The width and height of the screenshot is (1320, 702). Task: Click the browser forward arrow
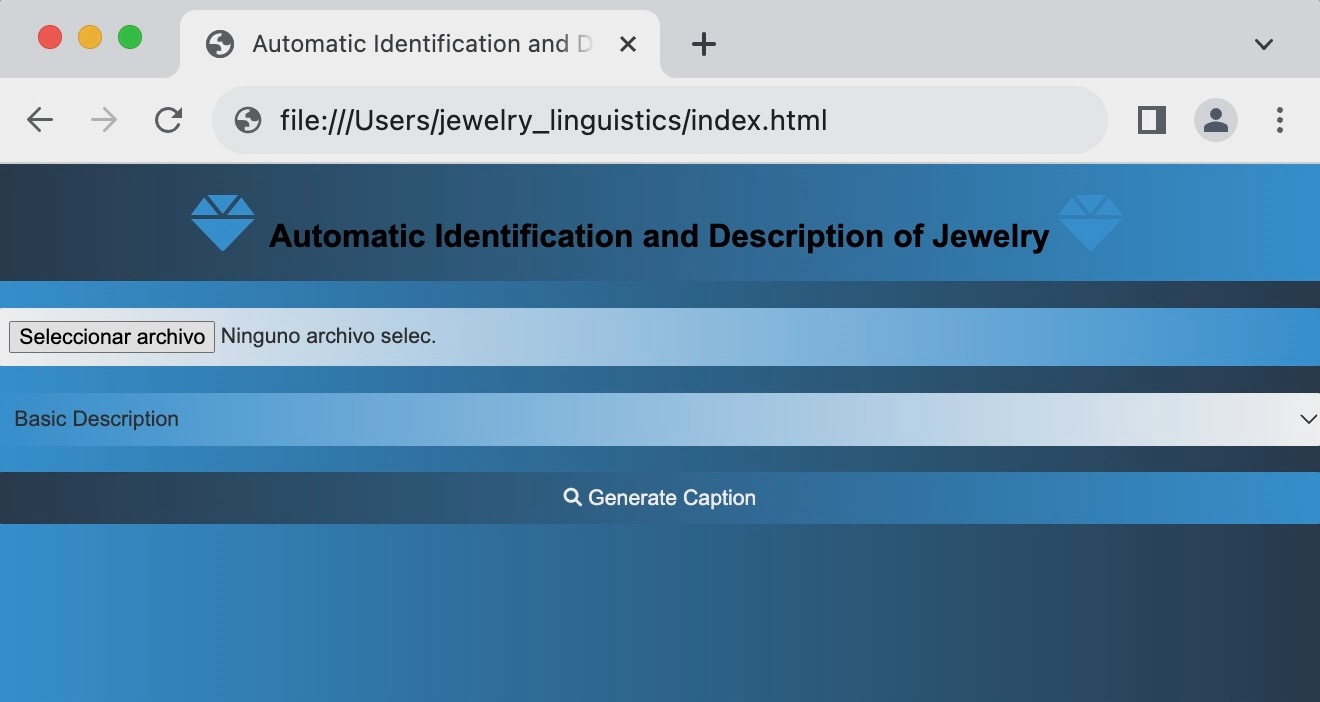pos(104,121)
